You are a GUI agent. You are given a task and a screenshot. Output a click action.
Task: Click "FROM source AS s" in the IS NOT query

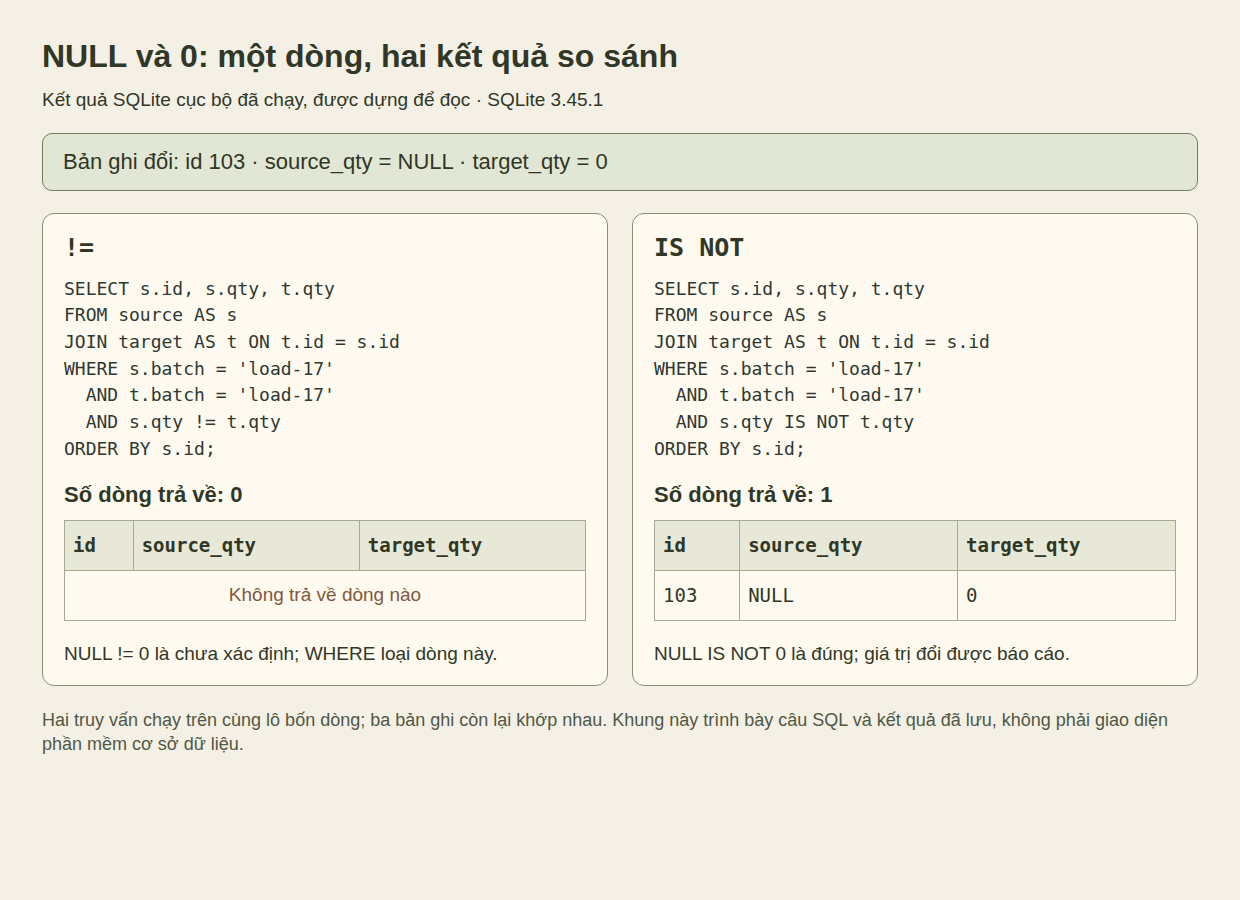coord(741,315)
